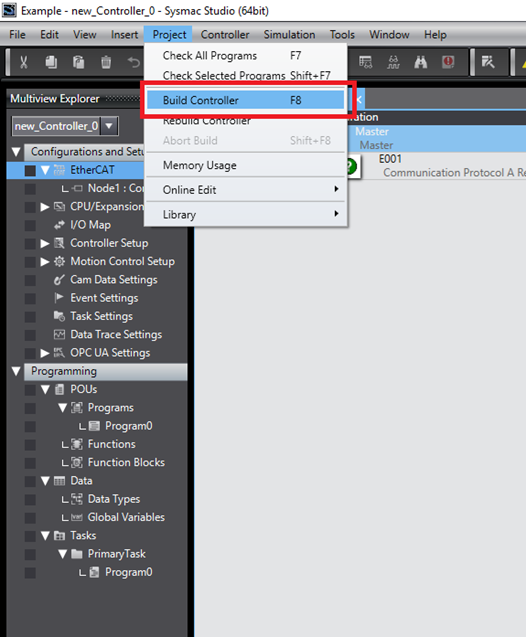Toggle the square marker beside Global Variables
Image resolution: width=526 pixels, height=637 pixels.
click(x=30, y=518)
